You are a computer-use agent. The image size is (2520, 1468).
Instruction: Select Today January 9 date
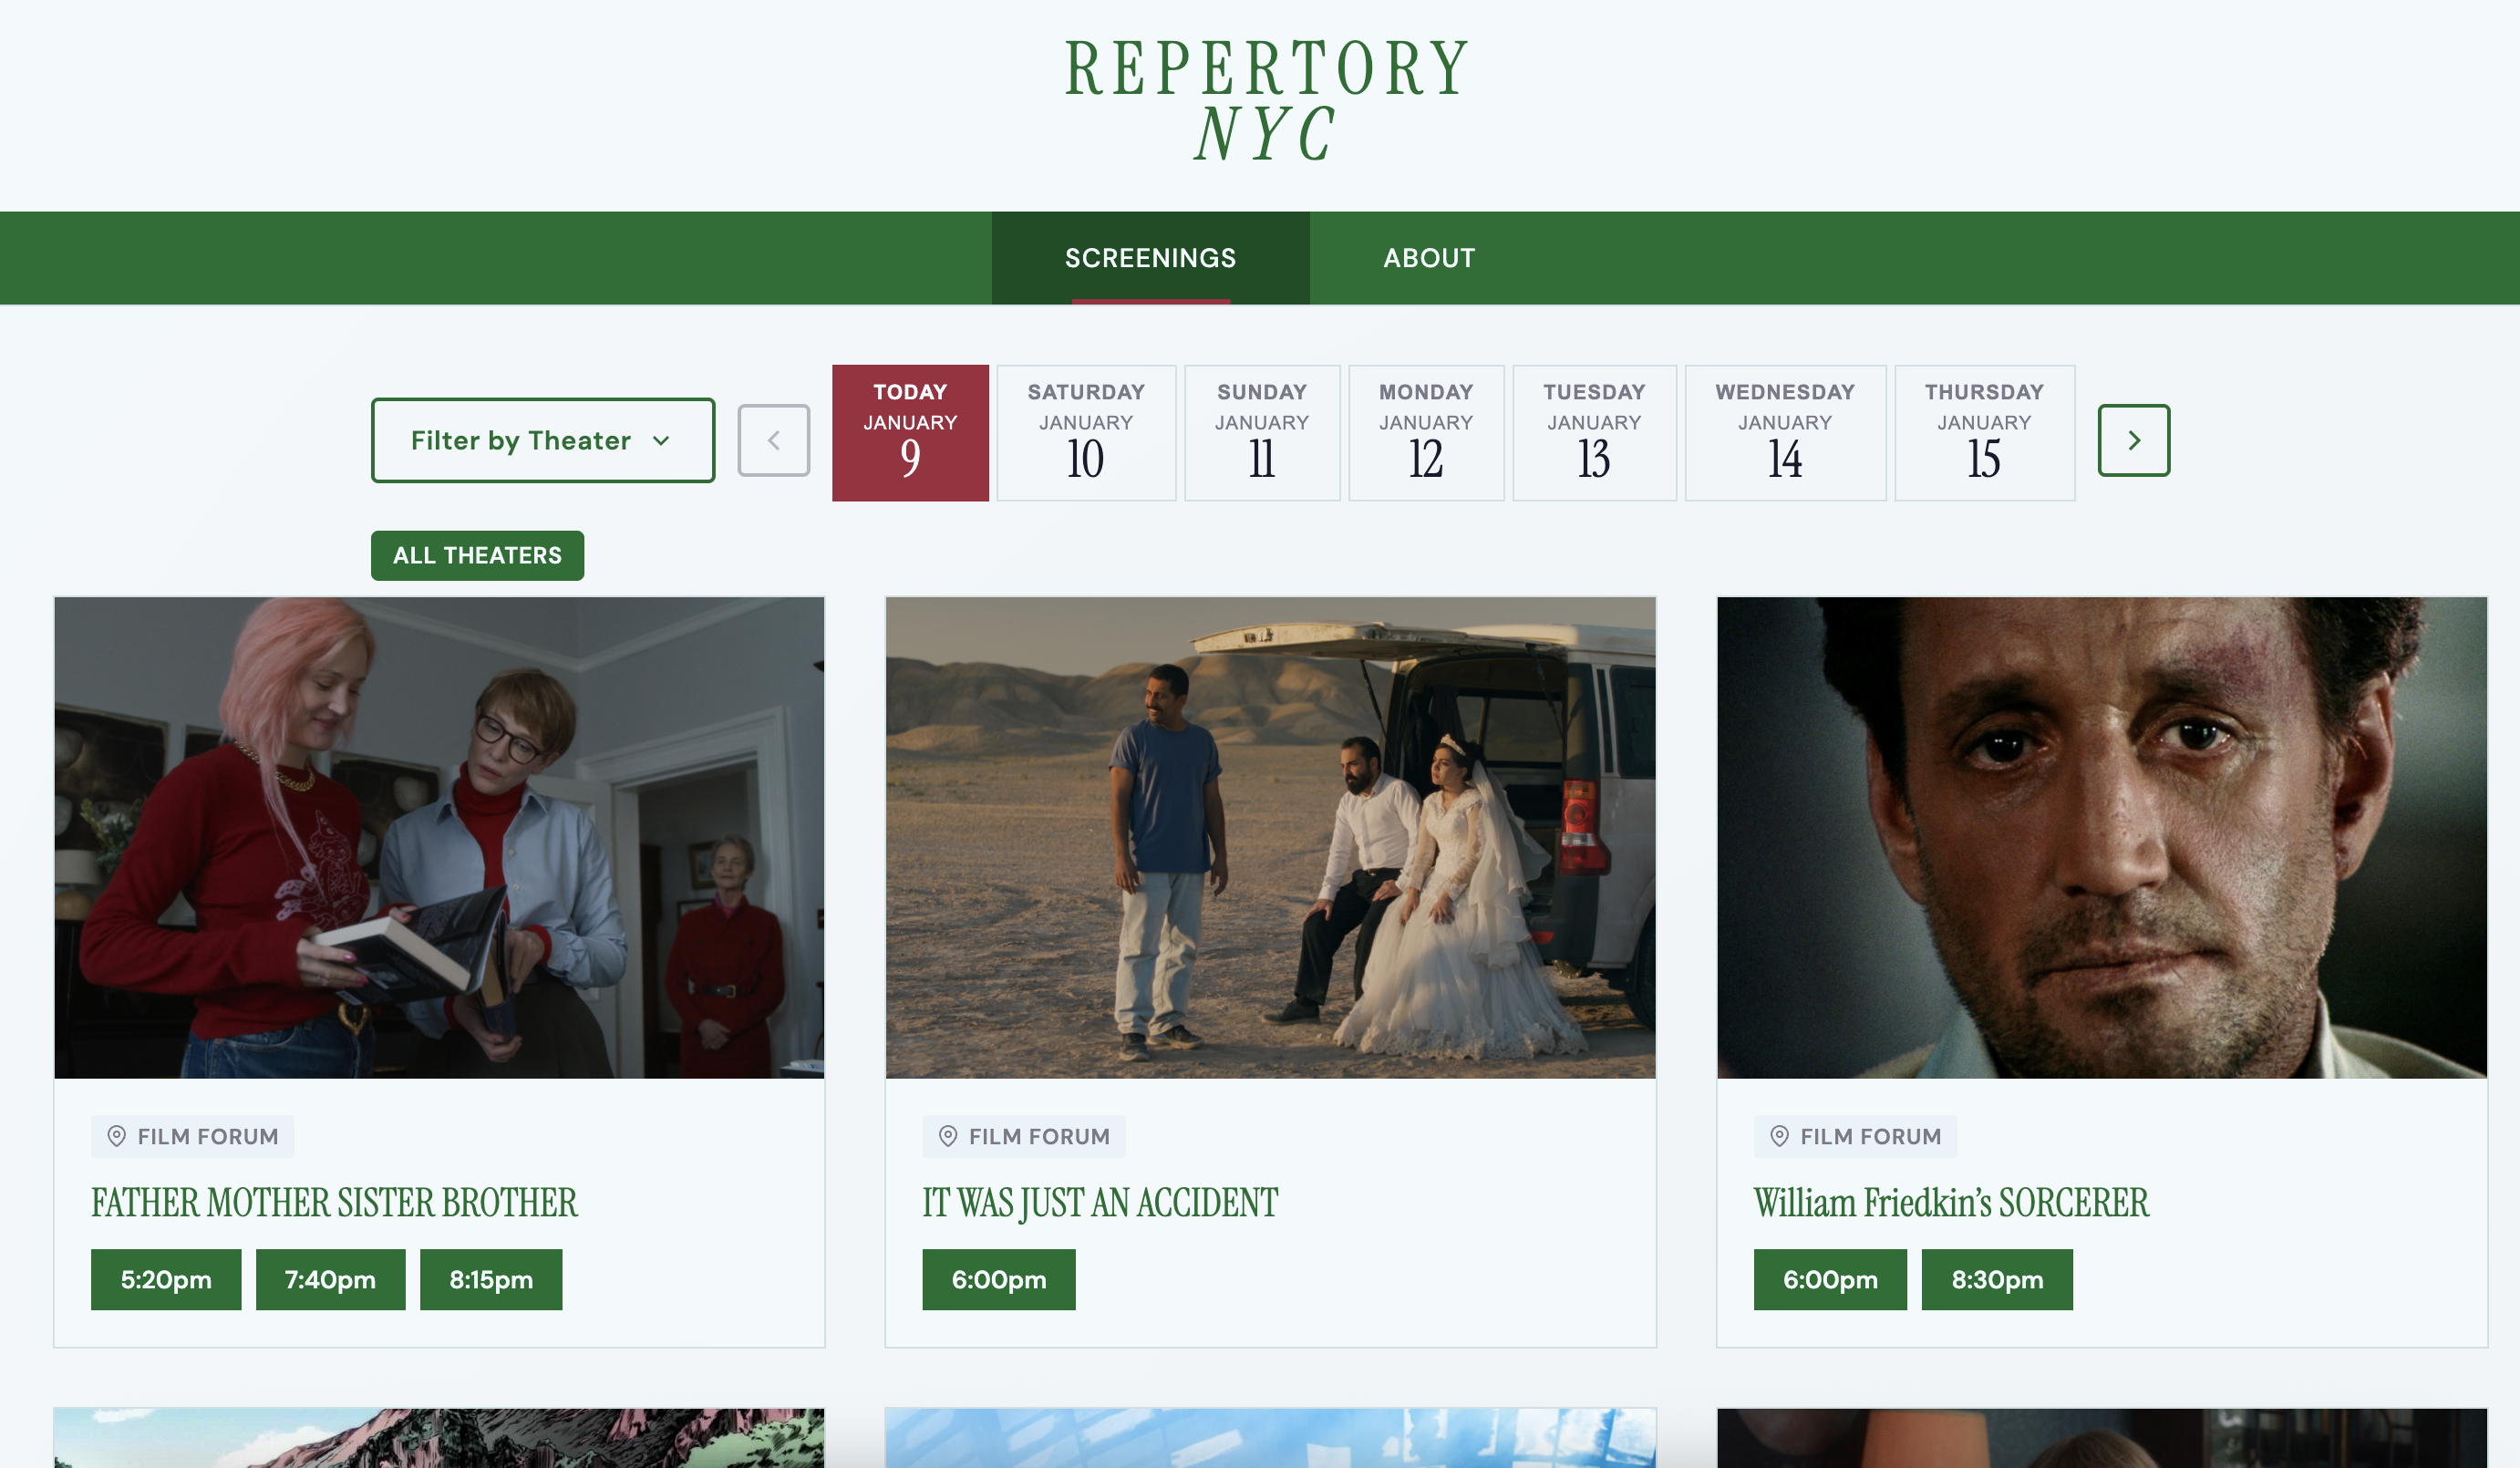[x=909, y=432]
